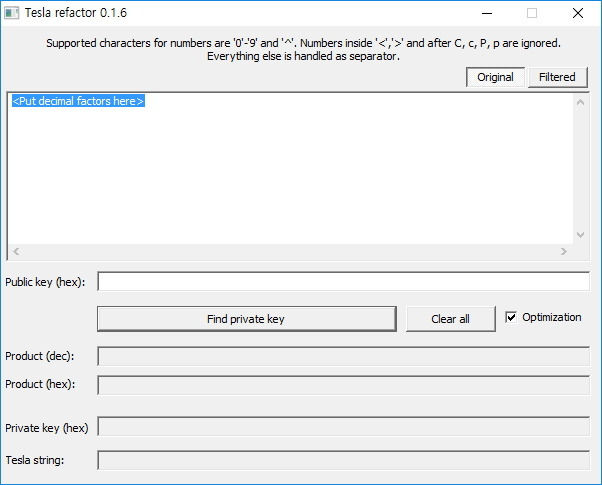
Task: Click the Product (hex) output field
Action: tap(344, 385)
